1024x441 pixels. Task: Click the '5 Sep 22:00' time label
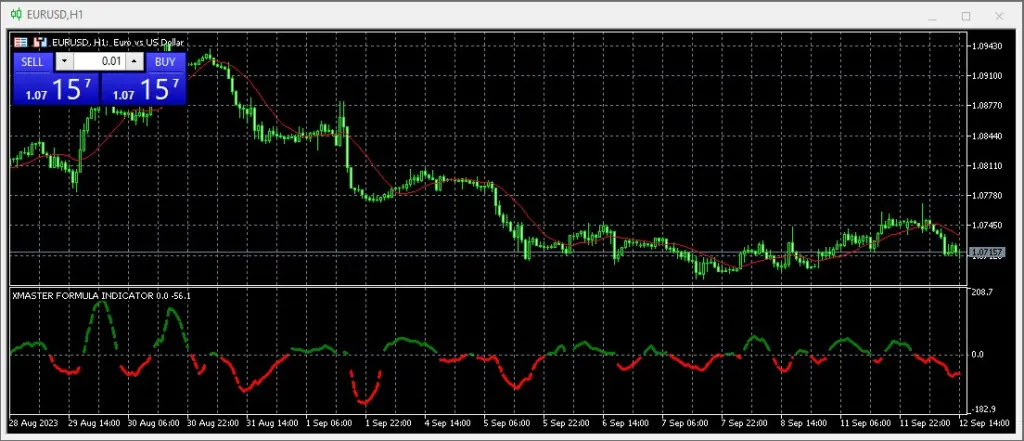(x=567, y=423)
